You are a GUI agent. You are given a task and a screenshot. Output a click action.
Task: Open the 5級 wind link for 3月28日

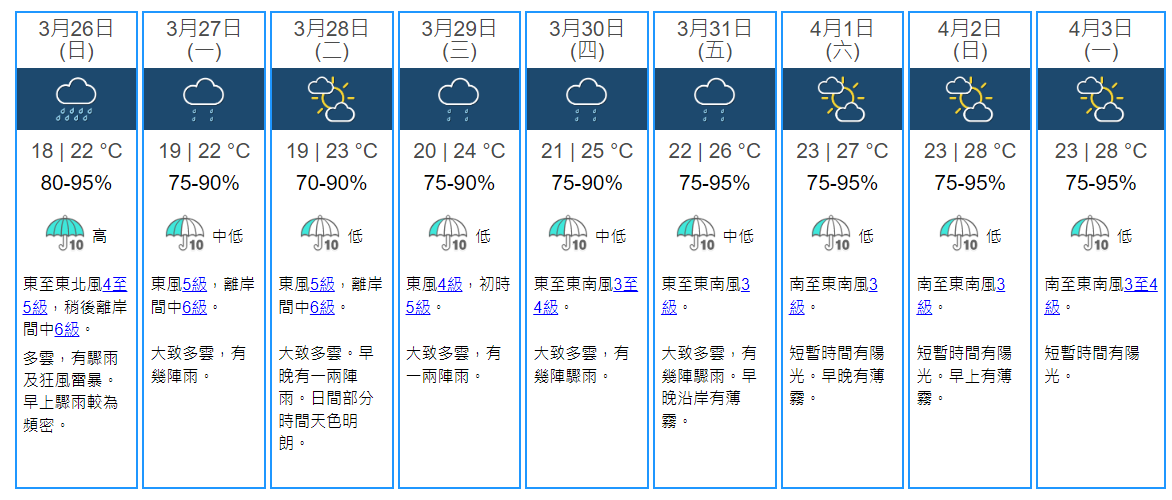[x=322, y=285]
